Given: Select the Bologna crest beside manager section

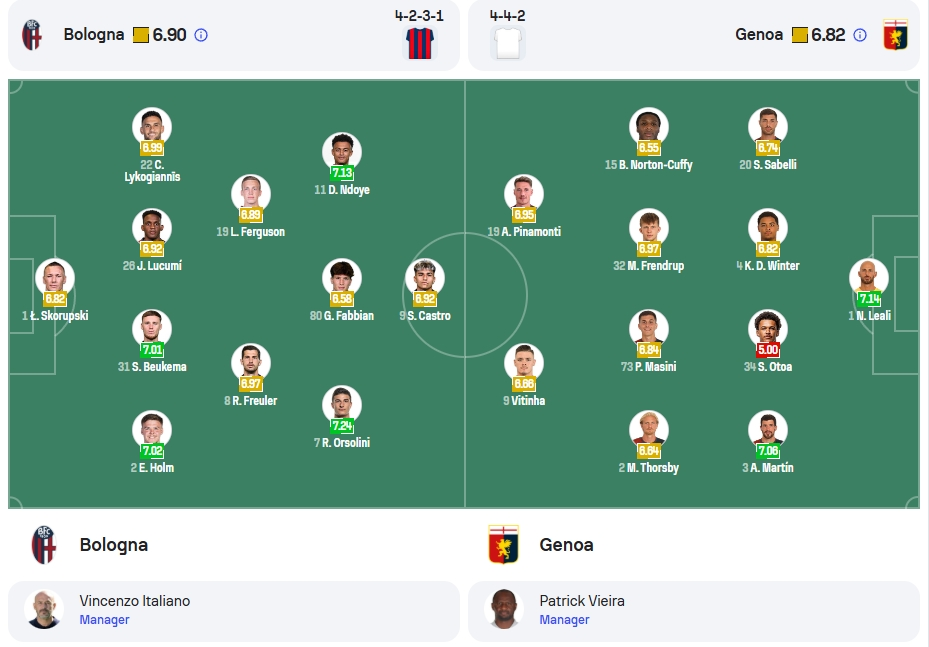Looking at the screenshot, I should point(44,544).
